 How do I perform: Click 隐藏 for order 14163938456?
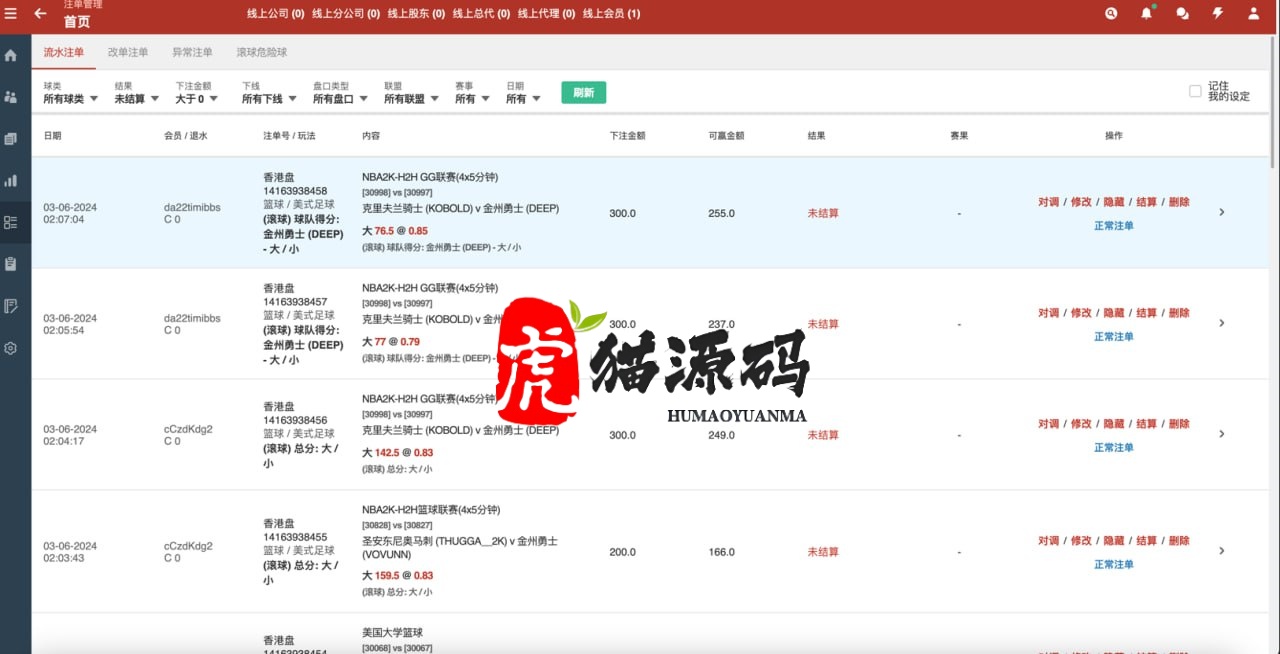click(1114, 424)
